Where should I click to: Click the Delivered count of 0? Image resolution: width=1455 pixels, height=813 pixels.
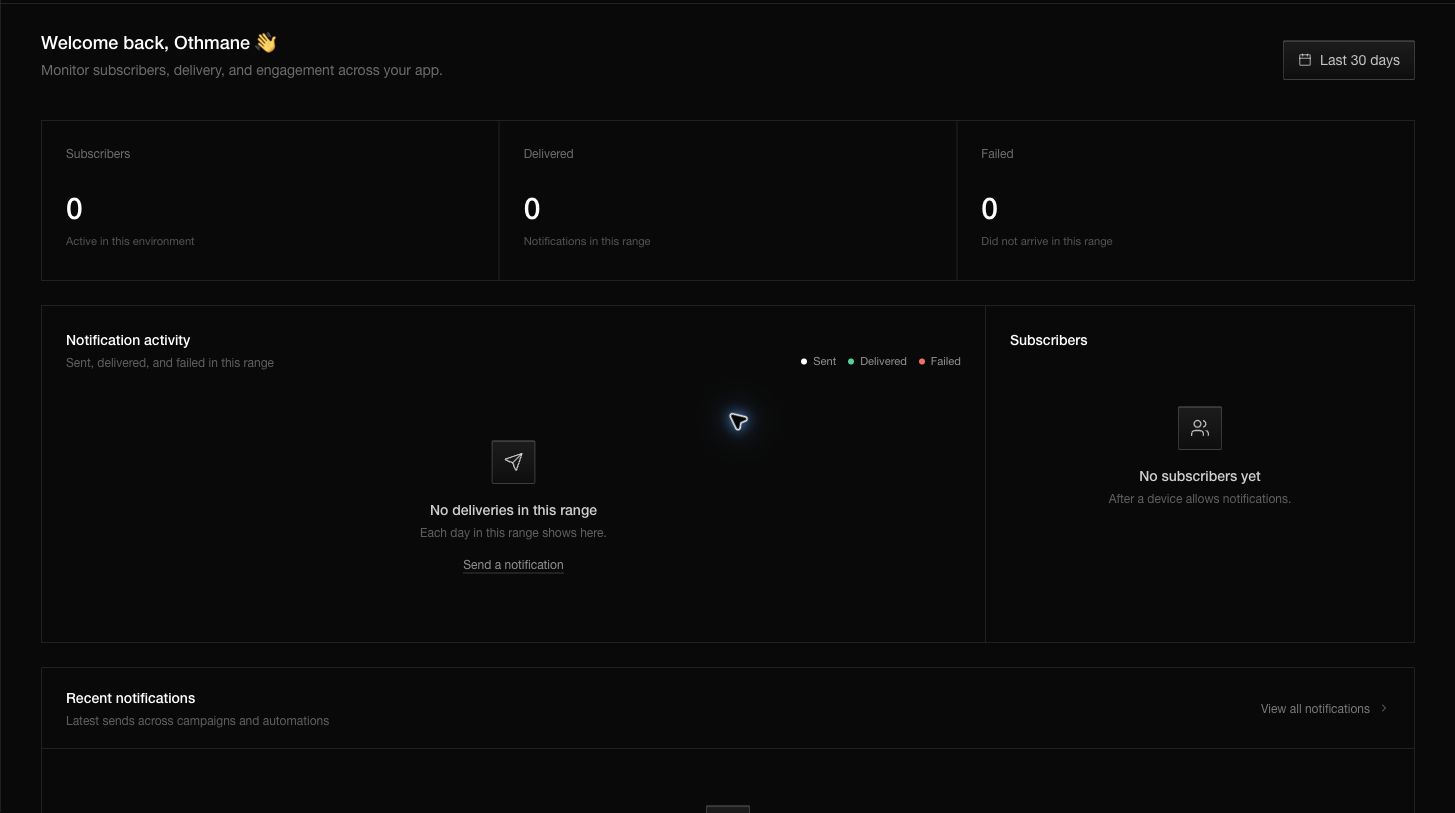[532, 209]
